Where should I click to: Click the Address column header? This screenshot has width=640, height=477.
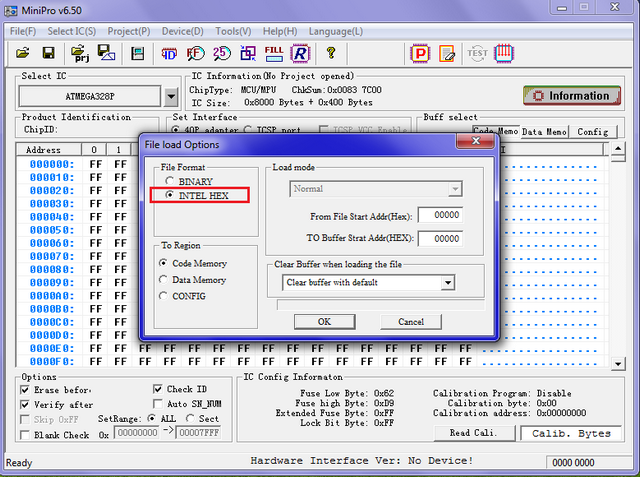point(49,149)
